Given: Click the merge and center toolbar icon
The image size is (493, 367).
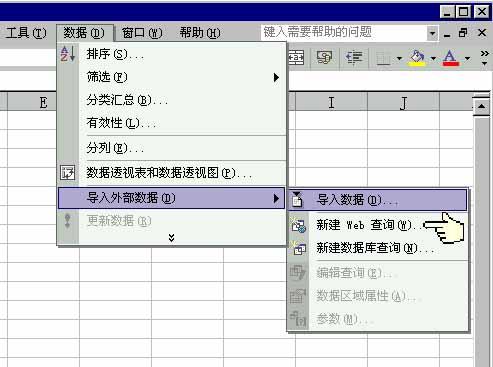Looking at the screenshot, I should coord(296,58).
